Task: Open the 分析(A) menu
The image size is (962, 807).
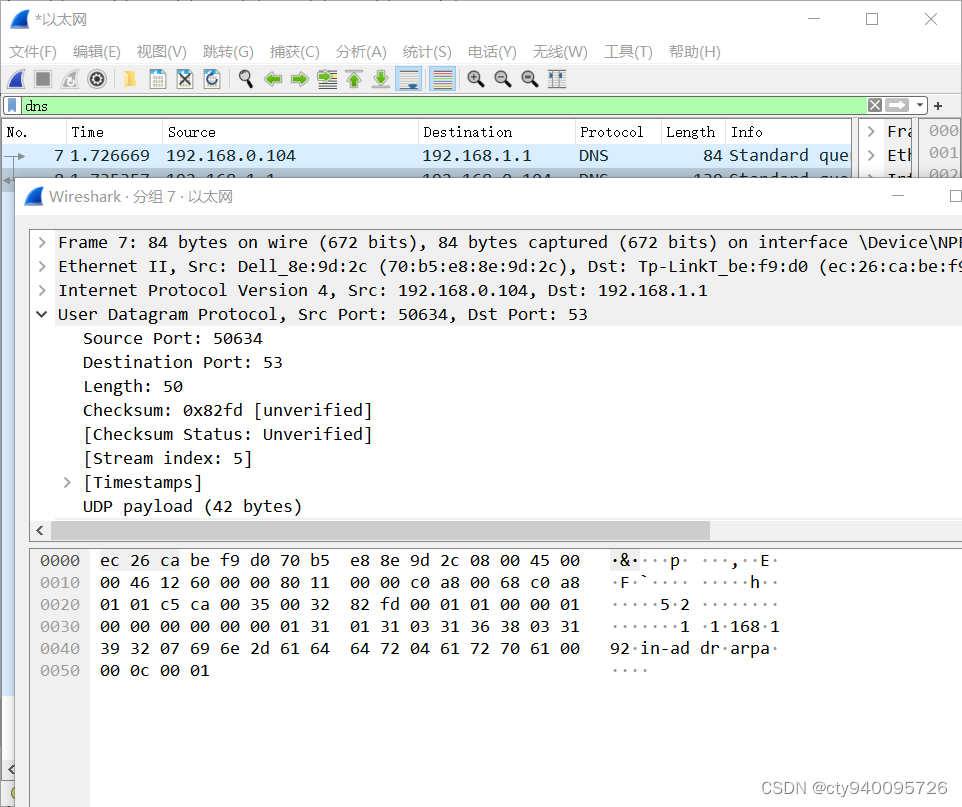Action: click(x=361, y=52)
